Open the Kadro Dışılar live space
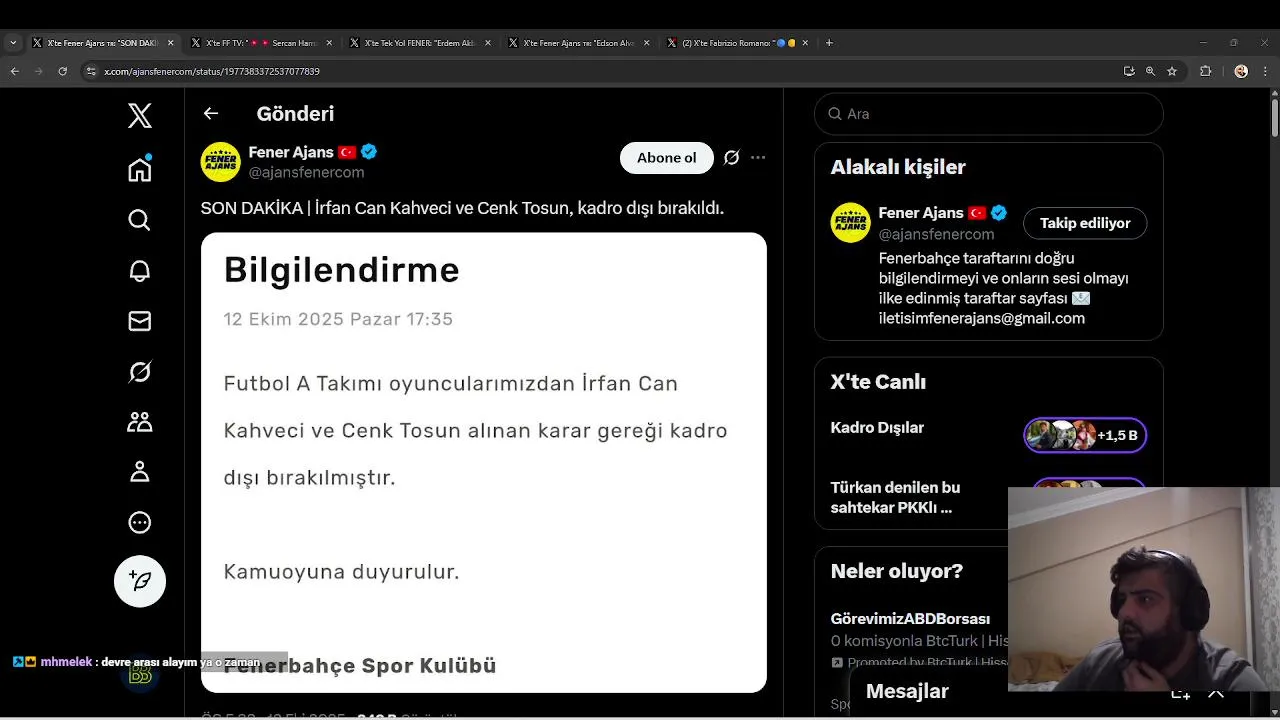The image size is (1280, 720). [877, 428]
